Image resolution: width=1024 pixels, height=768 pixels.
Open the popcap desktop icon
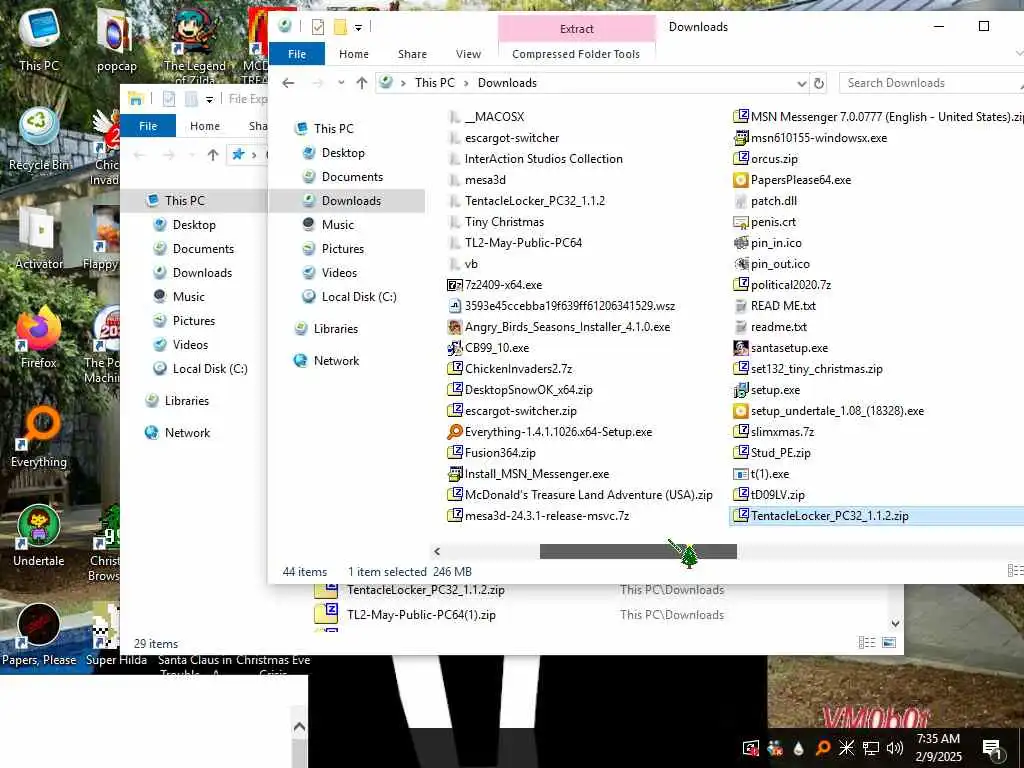click(x=116, y=40)
